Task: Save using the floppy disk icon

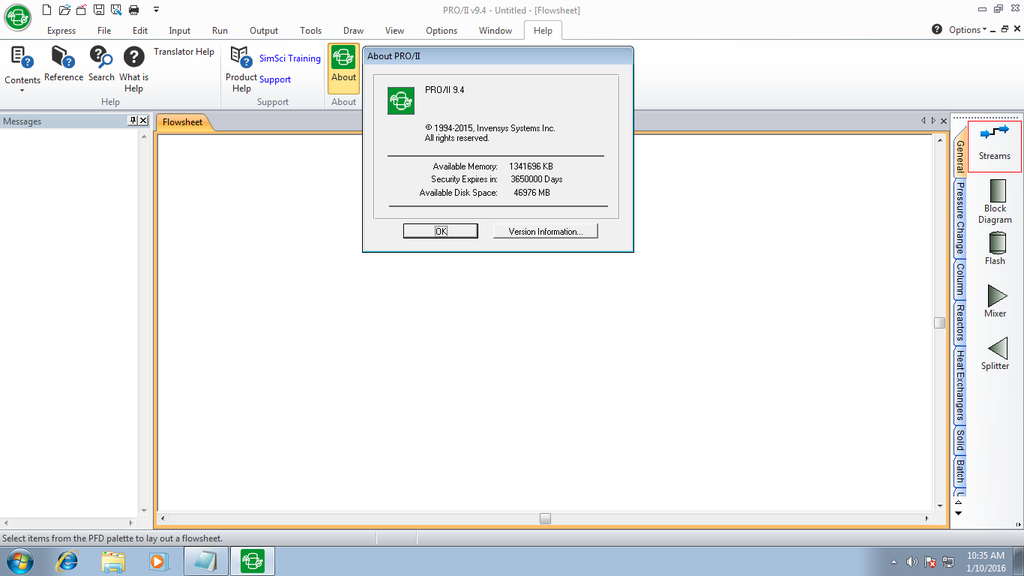Action: (99, 10)
